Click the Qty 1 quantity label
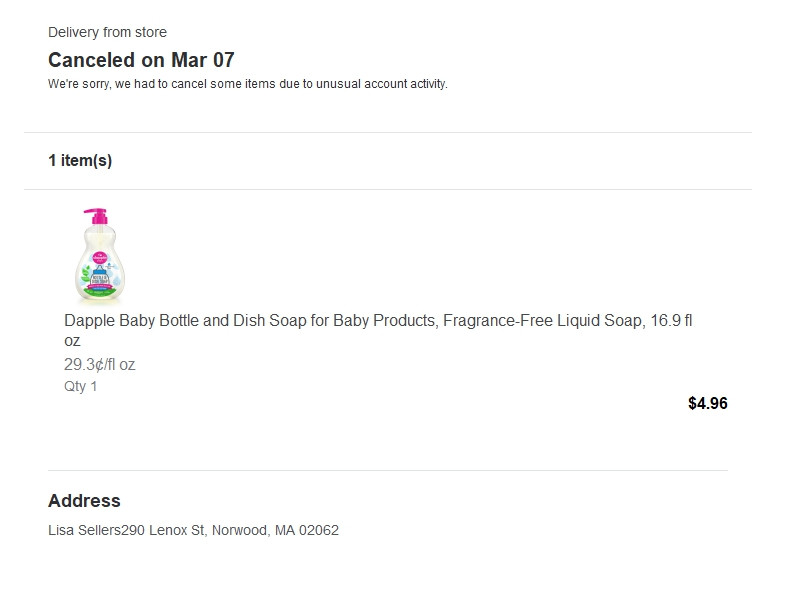The image size is (800, 606). (x=80, y=386)
